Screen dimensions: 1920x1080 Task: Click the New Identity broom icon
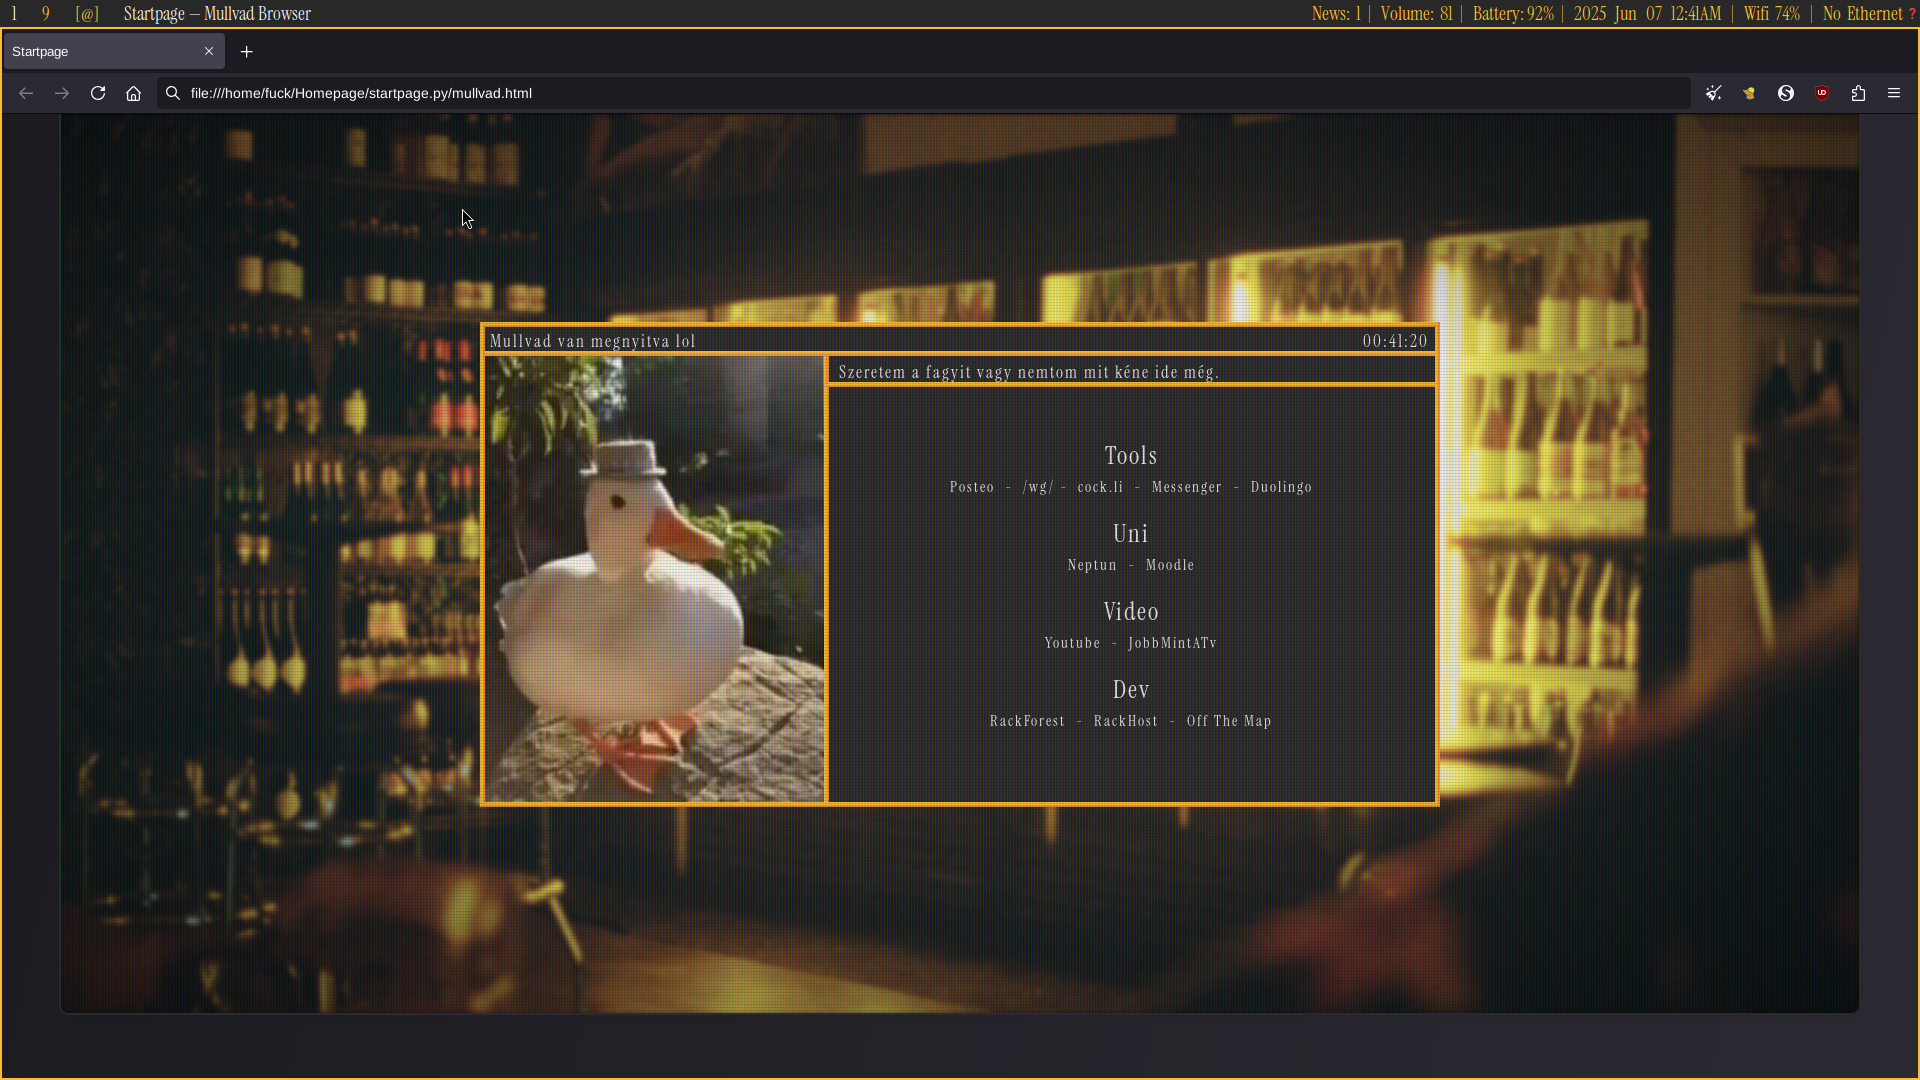coord(1713,93)
